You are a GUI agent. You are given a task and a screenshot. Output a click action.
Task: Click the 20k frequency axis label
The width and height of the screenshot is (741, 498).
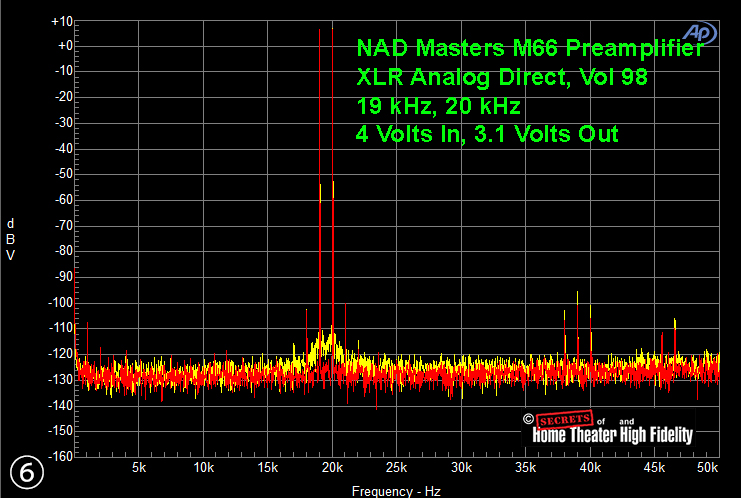pos(332,468)
